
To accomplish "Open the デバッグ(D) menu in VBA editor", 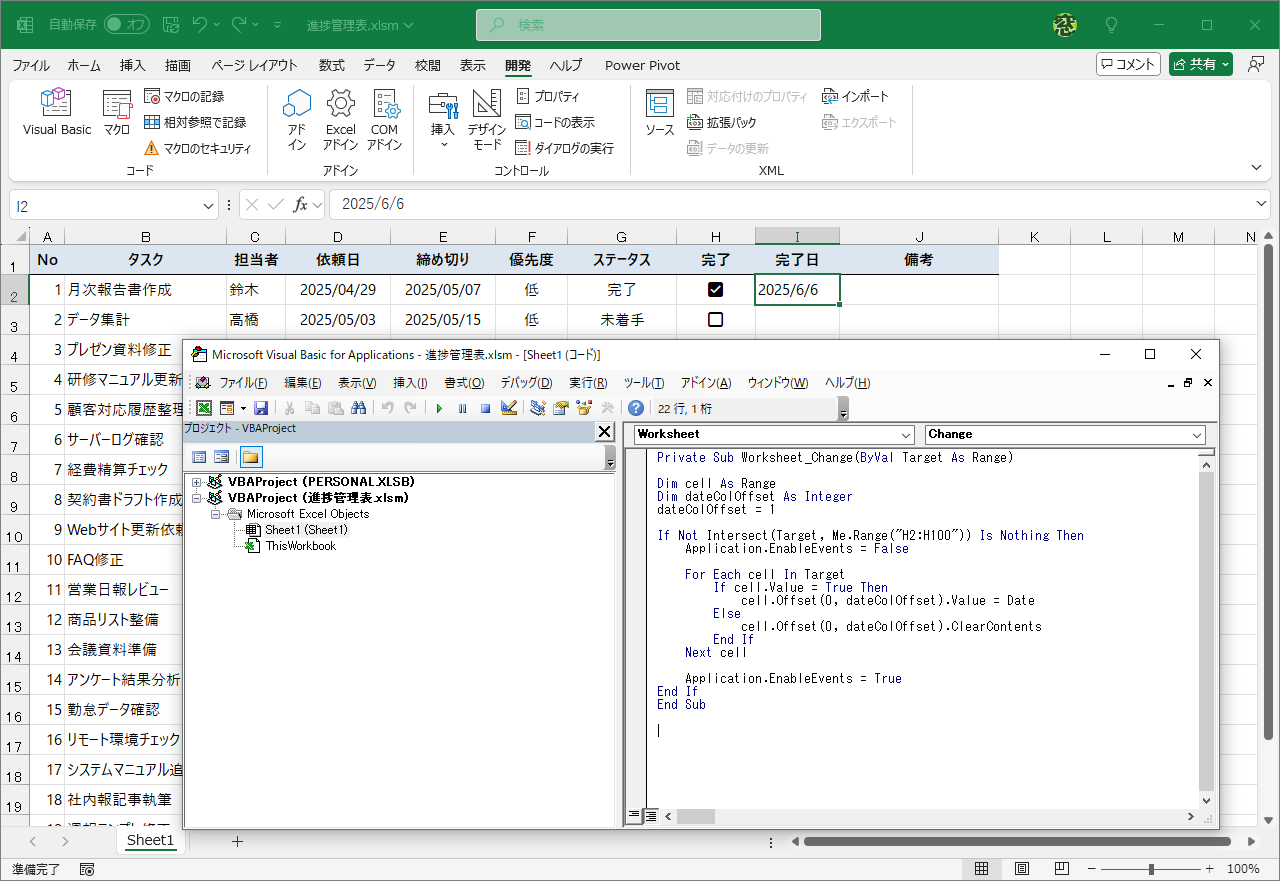I will point(525,383).
